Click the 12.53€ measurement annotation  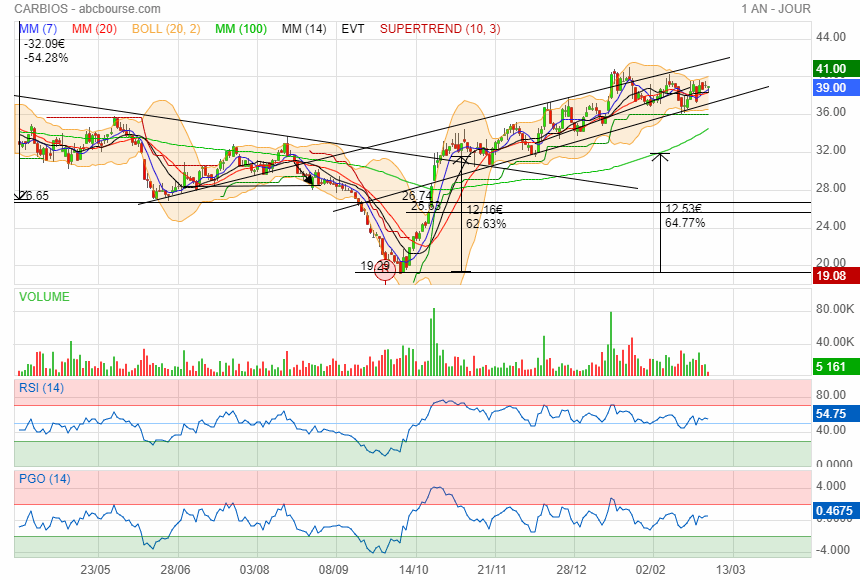tap(683, 209)
